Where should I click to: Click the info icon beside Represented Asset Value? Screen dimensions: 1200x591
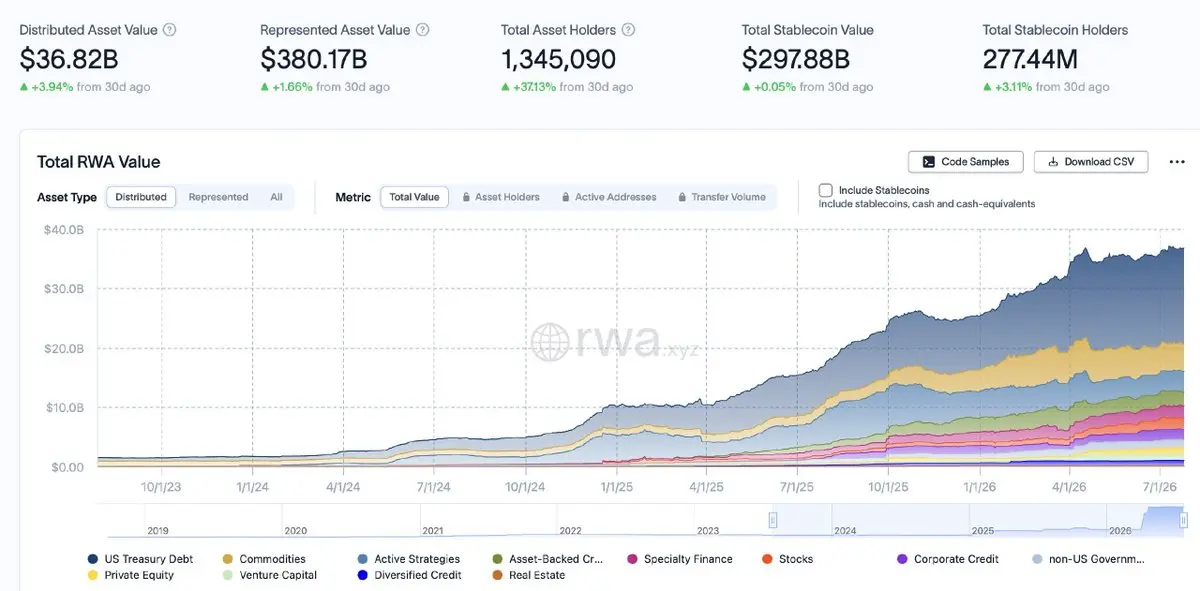pyautogui.click(x=423, y=30)
